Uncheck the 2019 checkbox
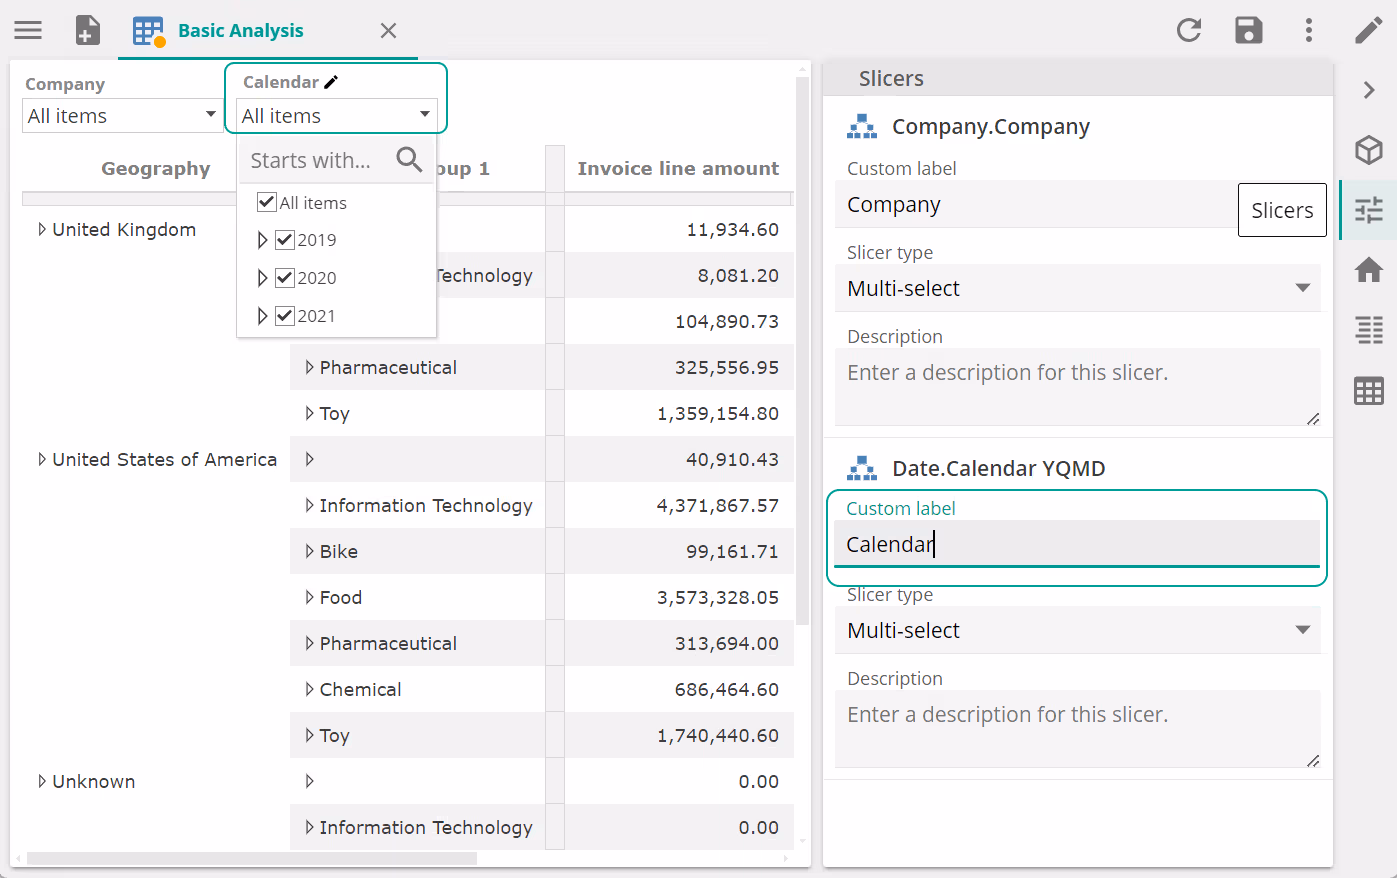The width and height of the screenshot is (1397, 878). (x=285, y=240)
